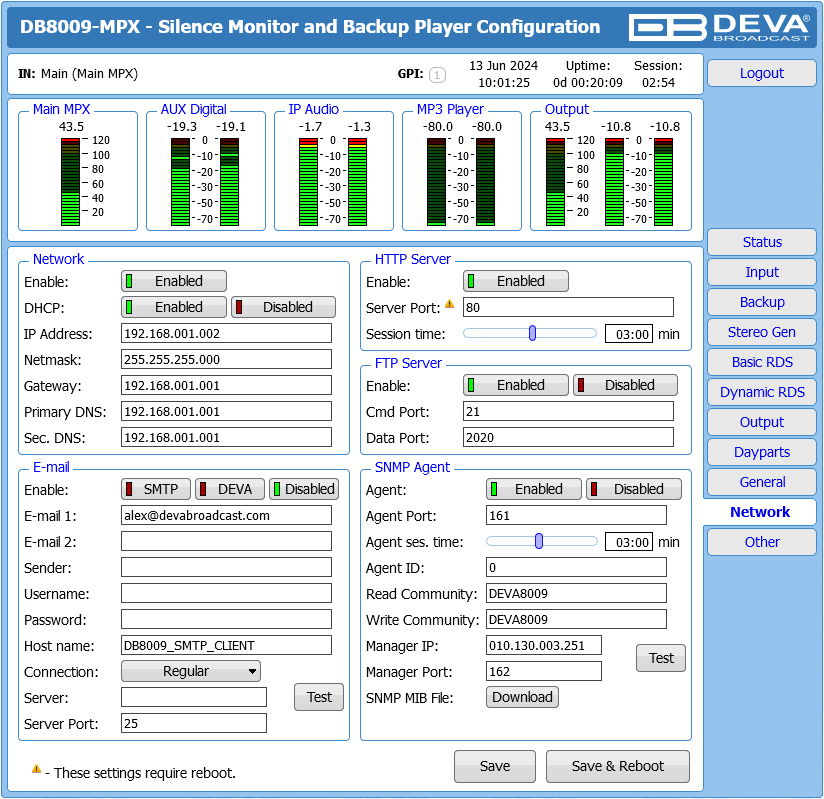Toggle HTTP Server Enabled button
824x799 pixels.
pyautogui.click(x=516, y=281)
